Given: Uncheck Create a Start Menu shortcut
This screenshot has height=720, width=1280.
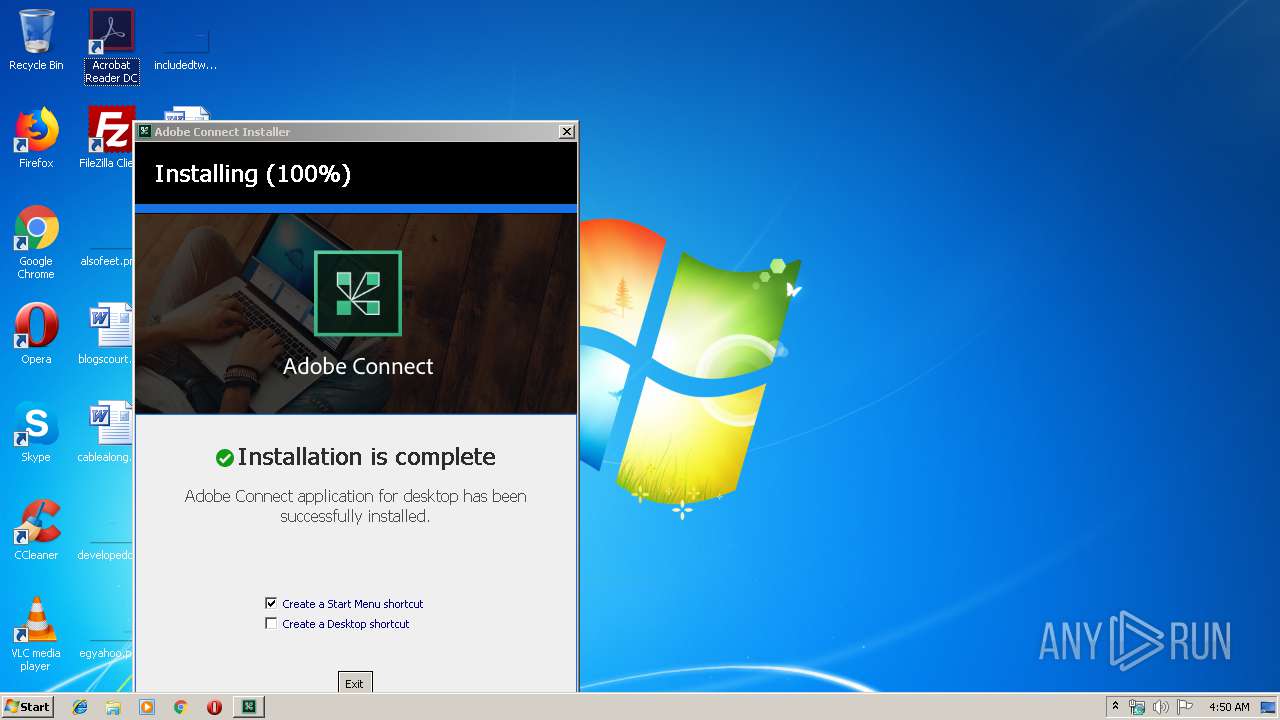Looking at the screenshot, I should coord(271,603).
